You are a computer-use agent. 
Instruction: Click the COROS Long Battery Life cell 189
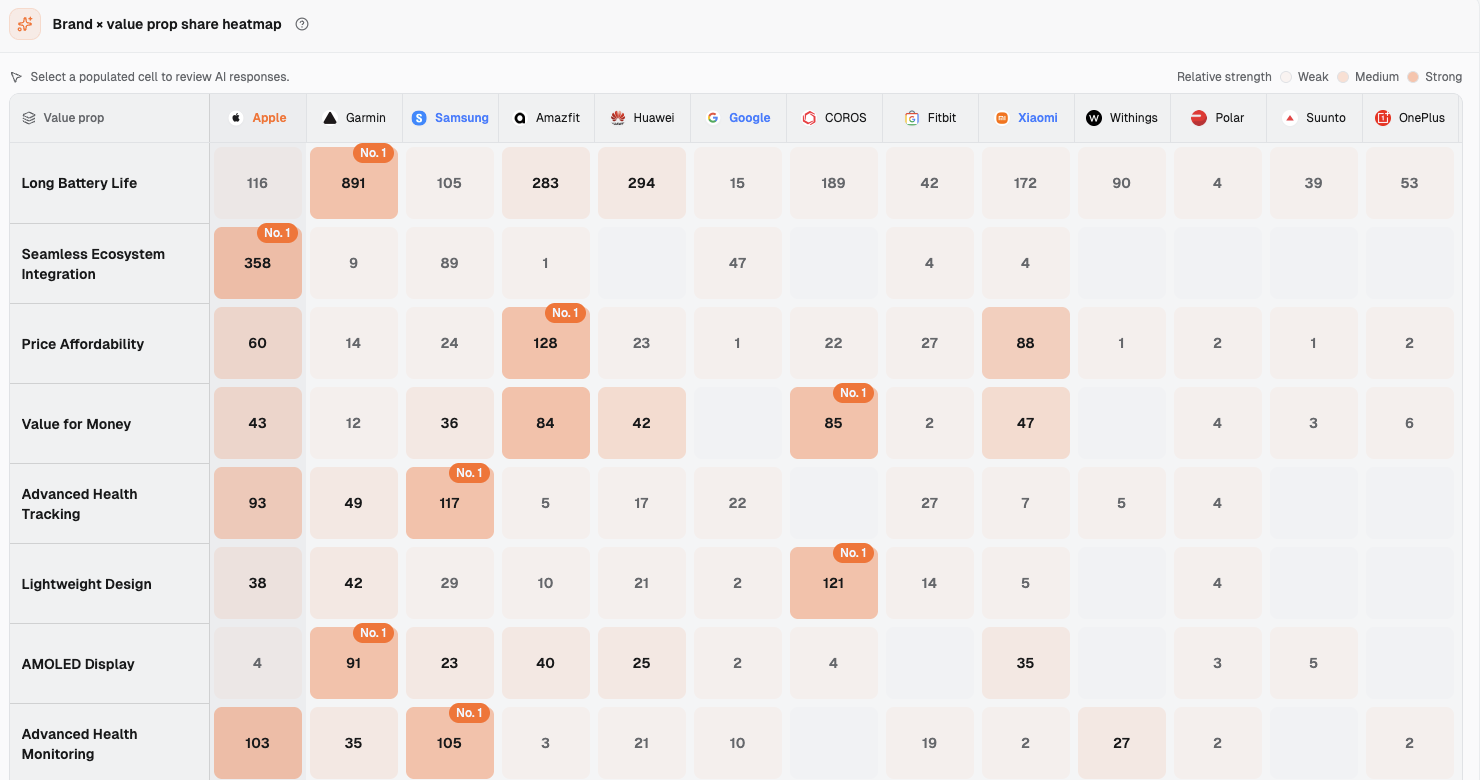(834, 183)
